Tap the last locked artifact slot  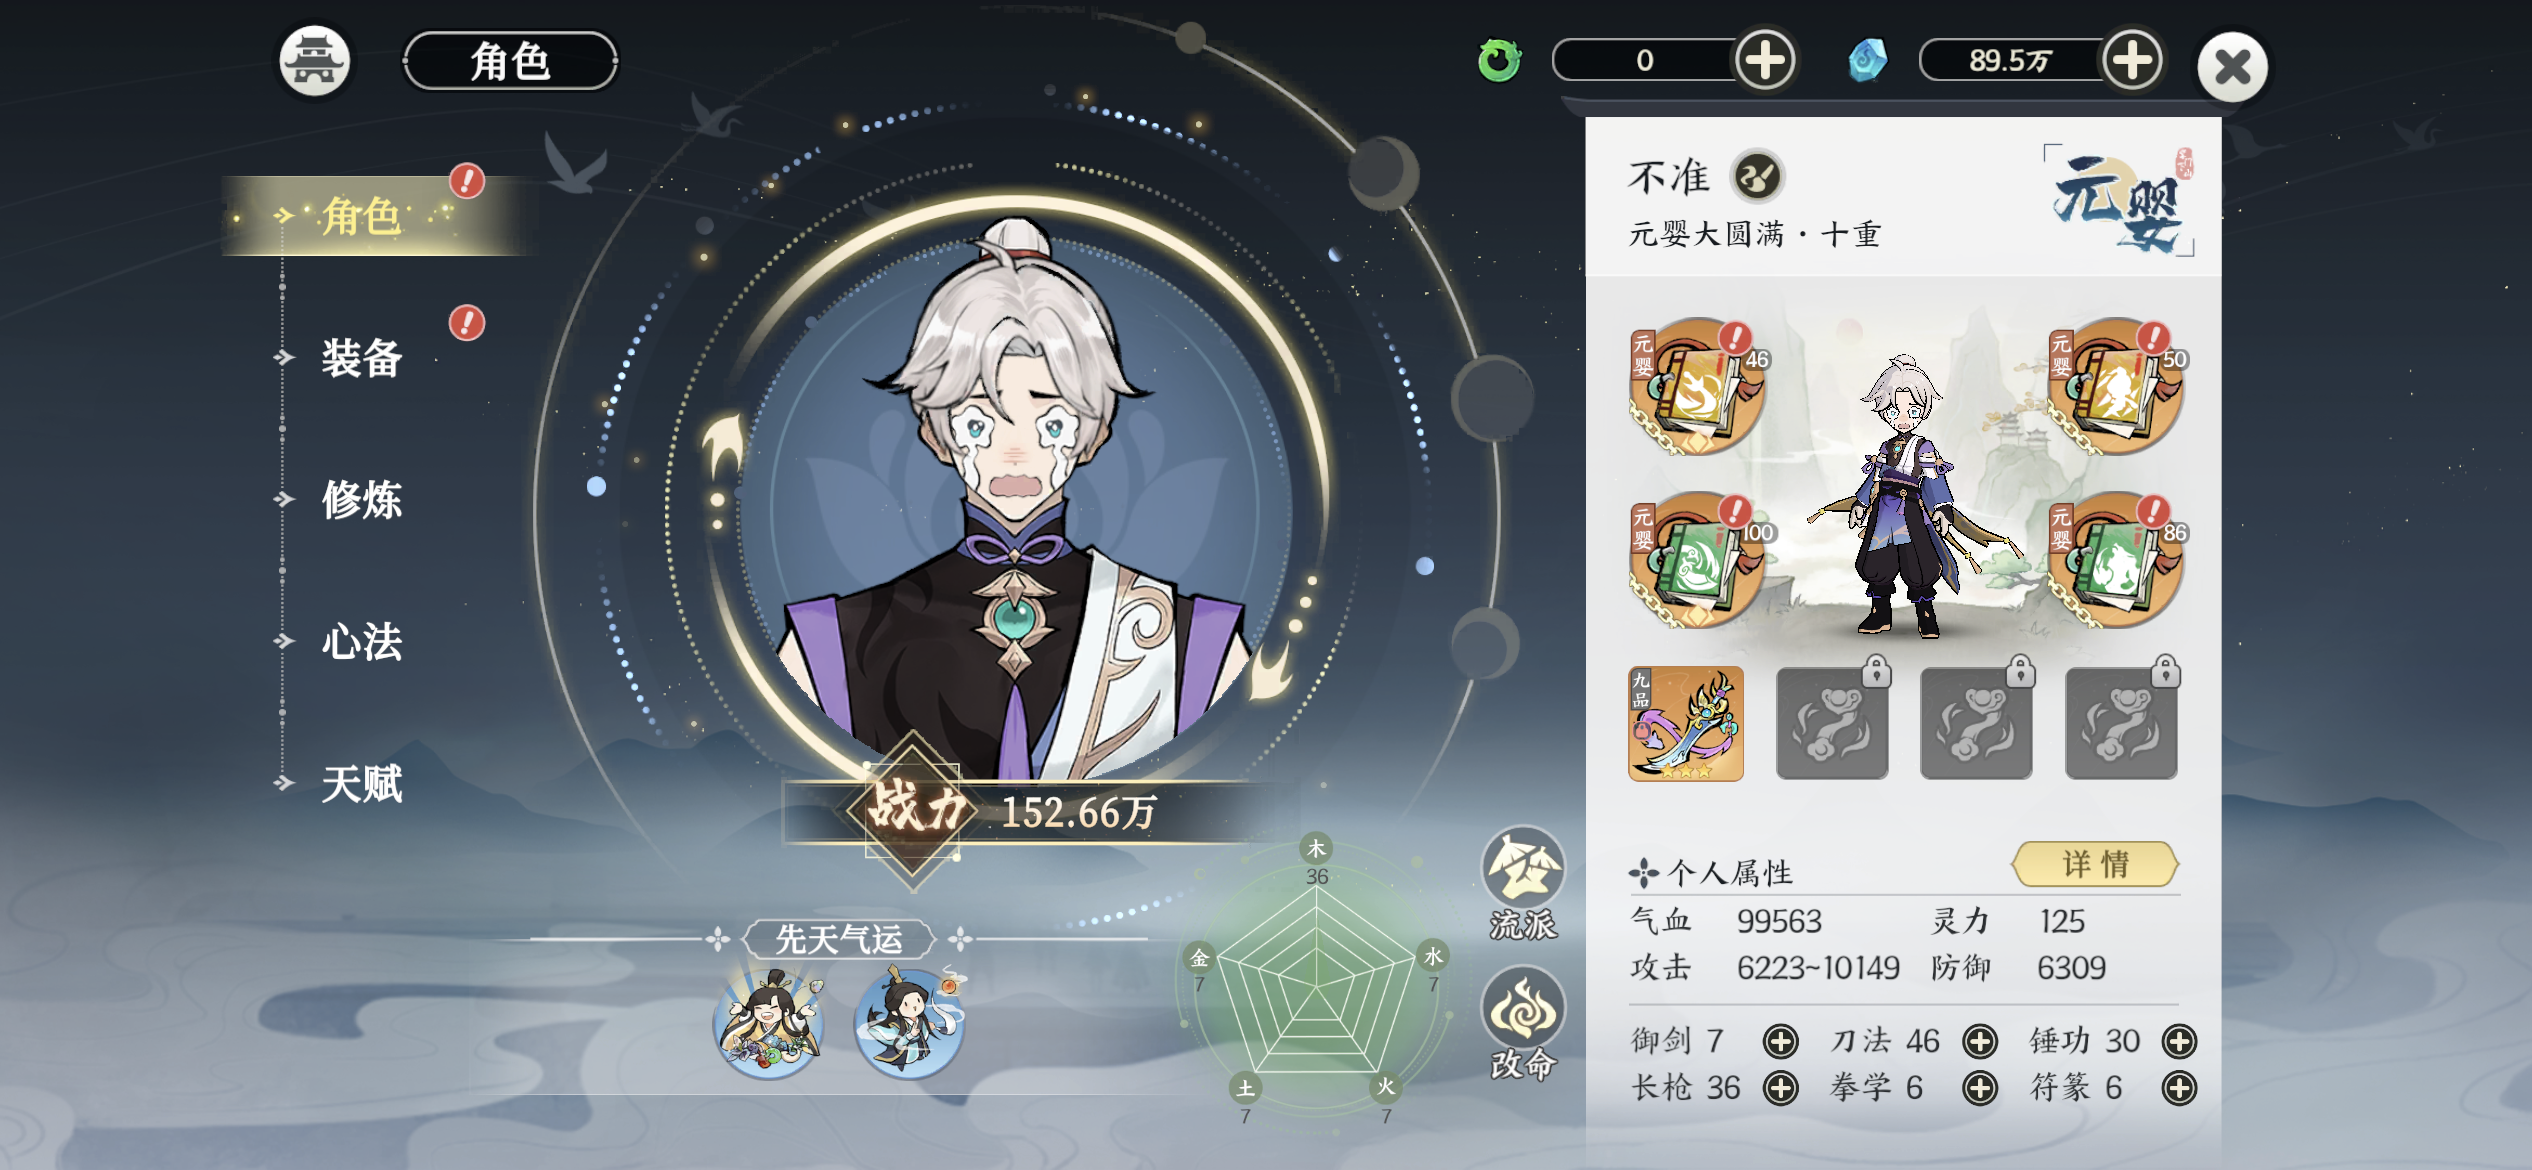tap(2122, 722)
